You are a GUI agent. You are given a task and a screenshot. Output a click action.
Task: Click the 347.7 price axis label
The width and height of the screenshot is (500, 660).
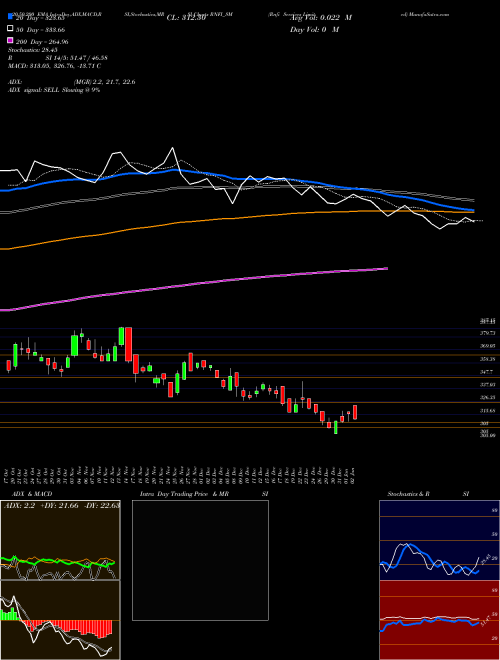[487, 372]
